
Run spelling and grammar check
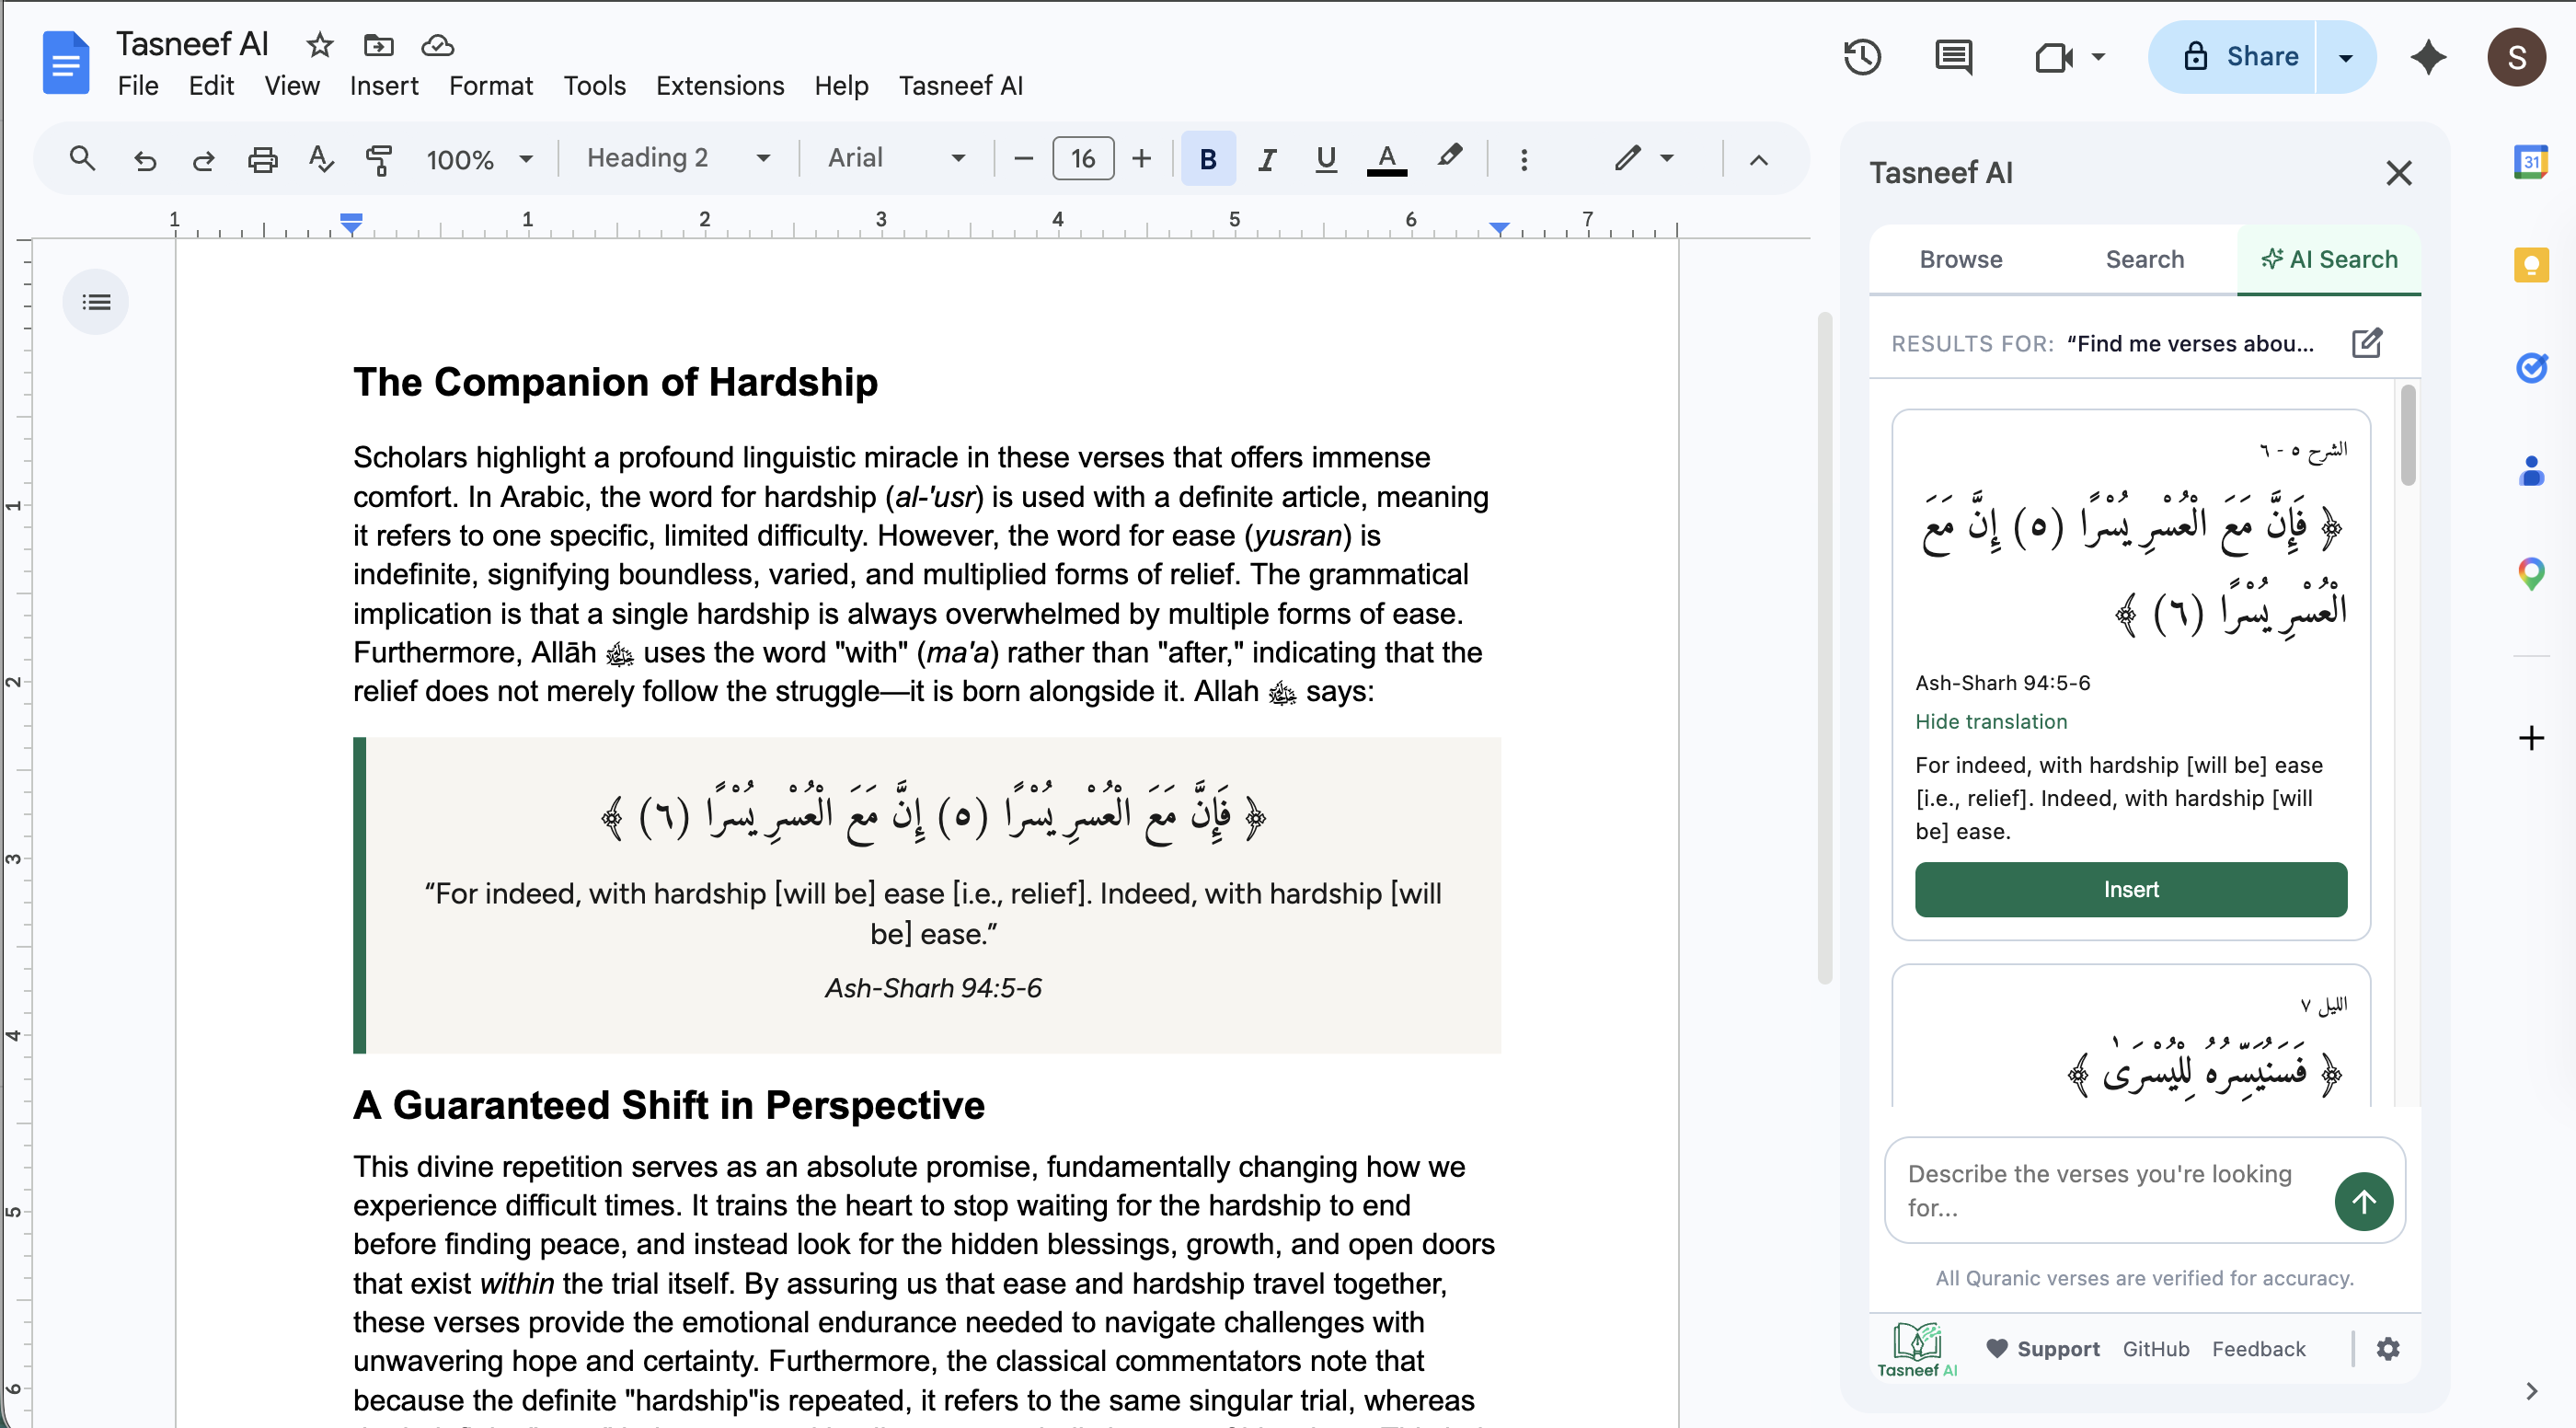pyautogui.click(x=320, y=158)
